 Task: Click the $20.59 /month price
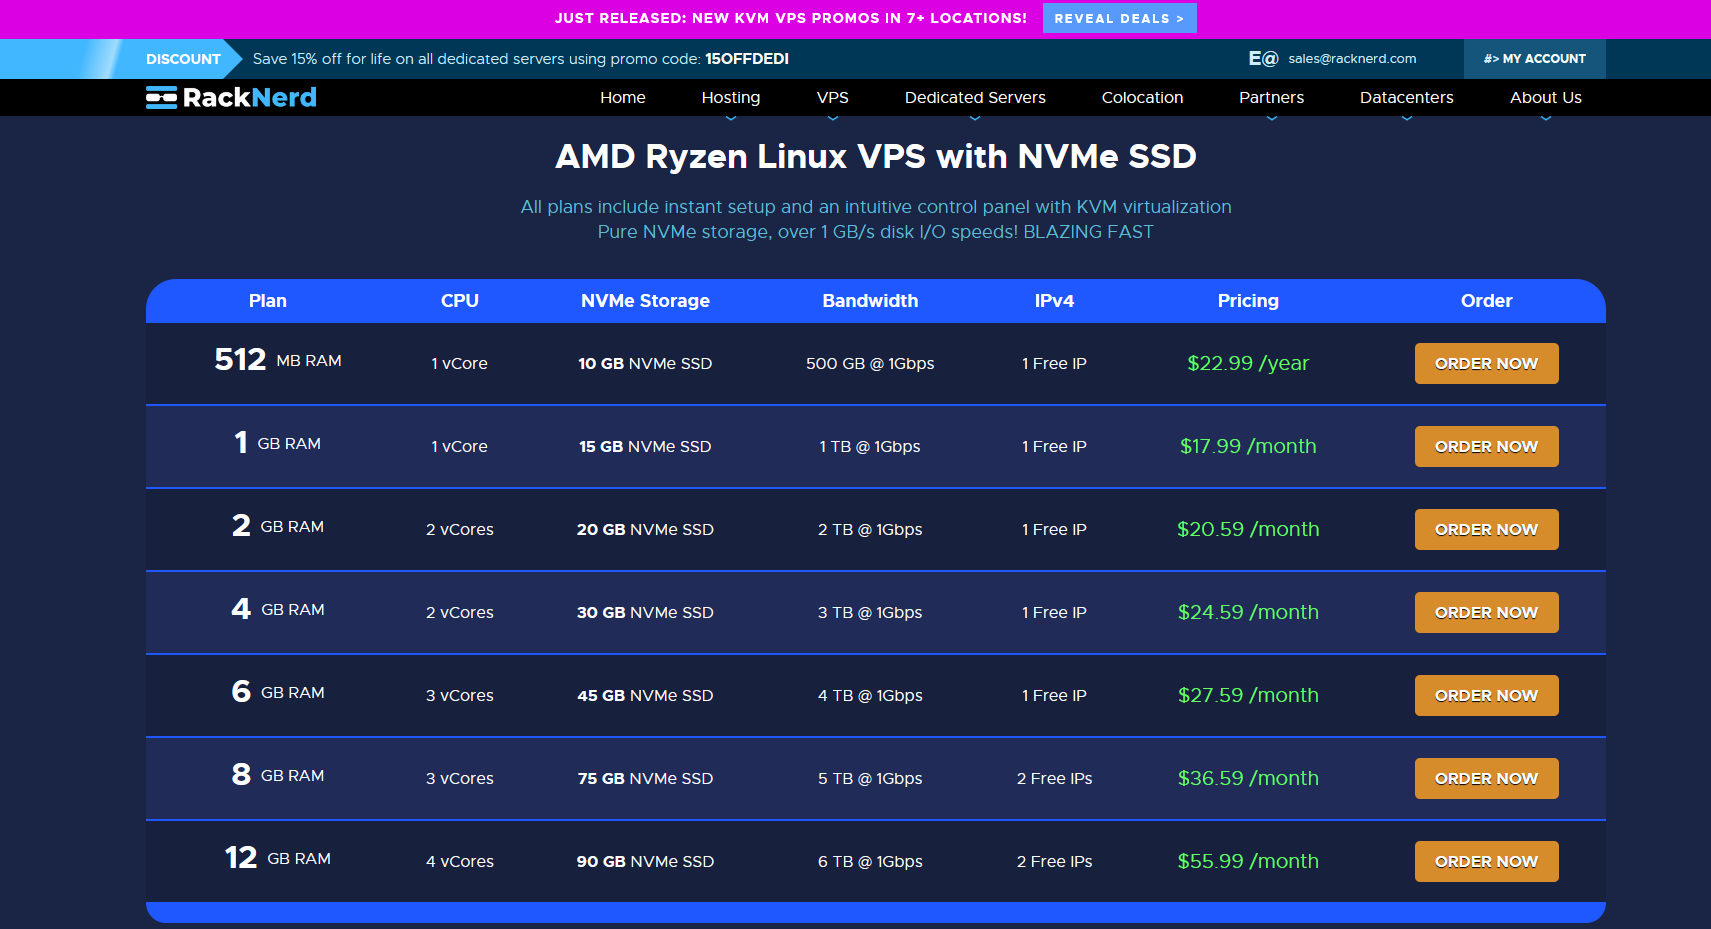1248,529
